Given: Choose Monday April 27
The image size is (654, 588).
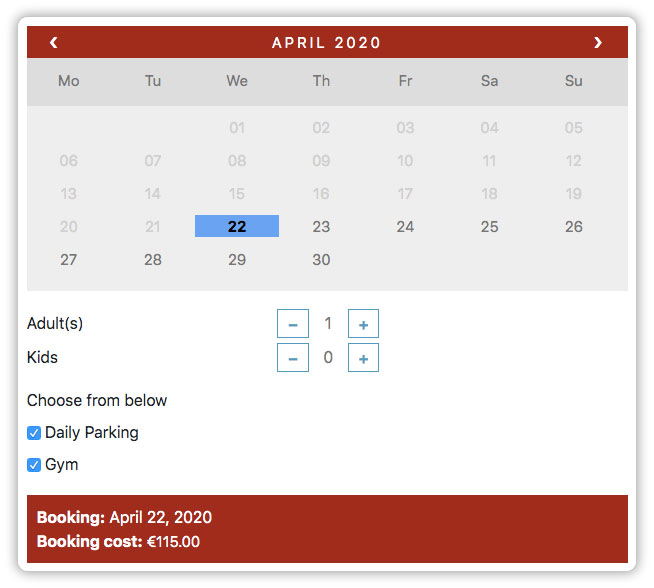Looking at the screenshot, I should (x=68, y=259).
